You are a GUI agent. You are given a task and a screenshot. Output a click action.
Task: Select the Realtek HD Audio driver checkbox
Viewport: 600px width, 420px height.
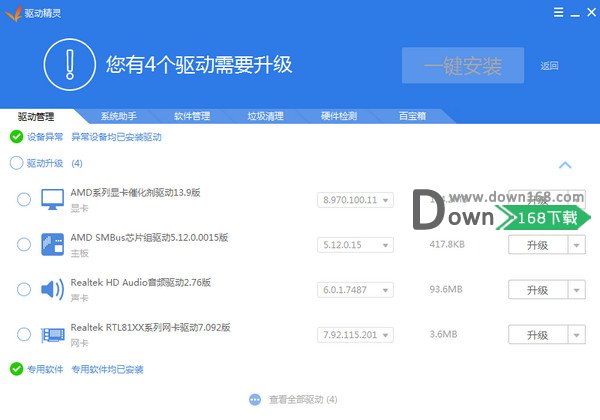pos(24,289)
